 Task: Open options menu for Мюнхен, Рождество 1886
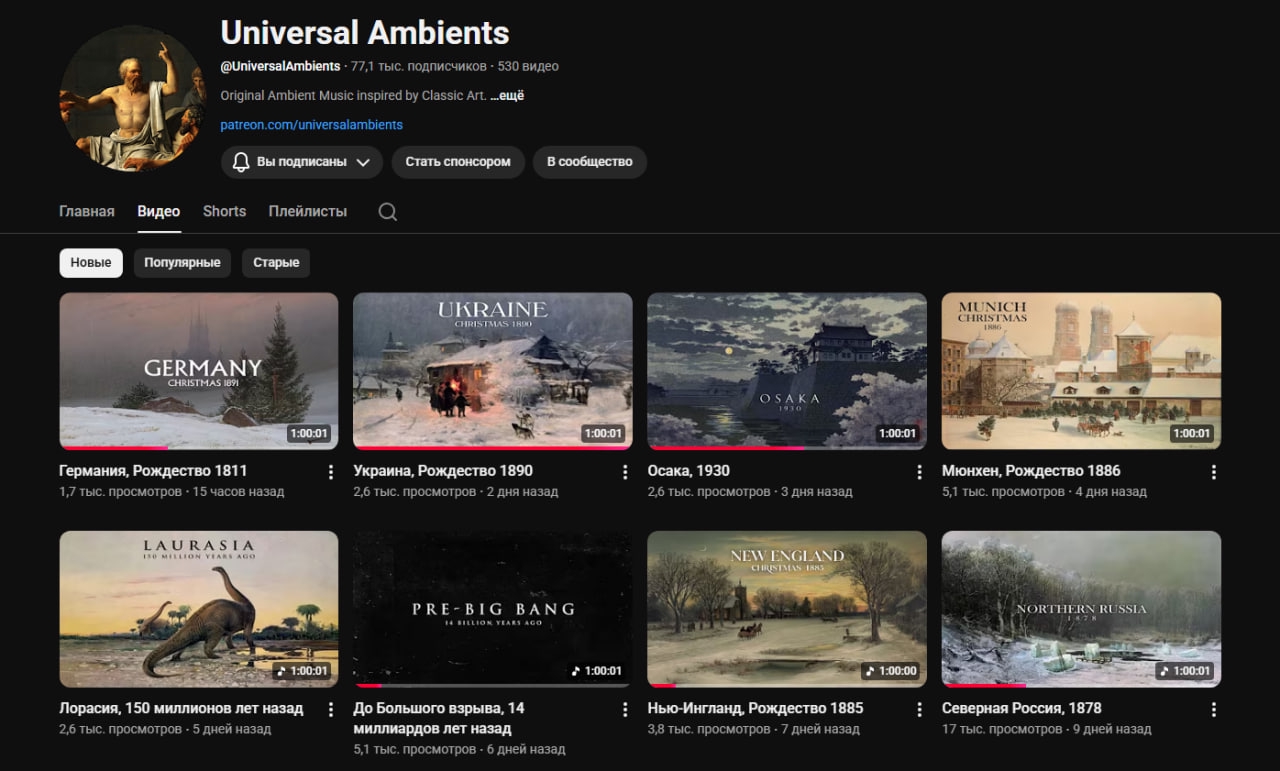click(1213, 472)
